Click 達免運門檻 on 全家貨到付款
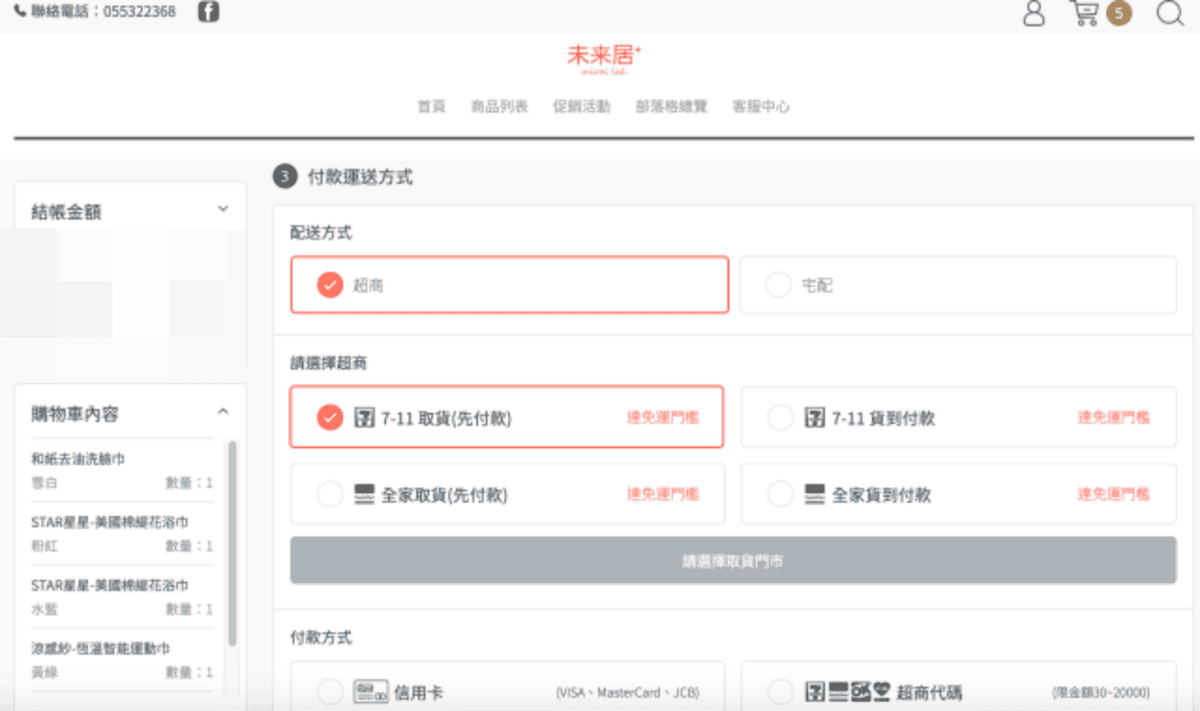This screenshot has height=711, width=1200. pyautogui.click(x=1113, y=494)
